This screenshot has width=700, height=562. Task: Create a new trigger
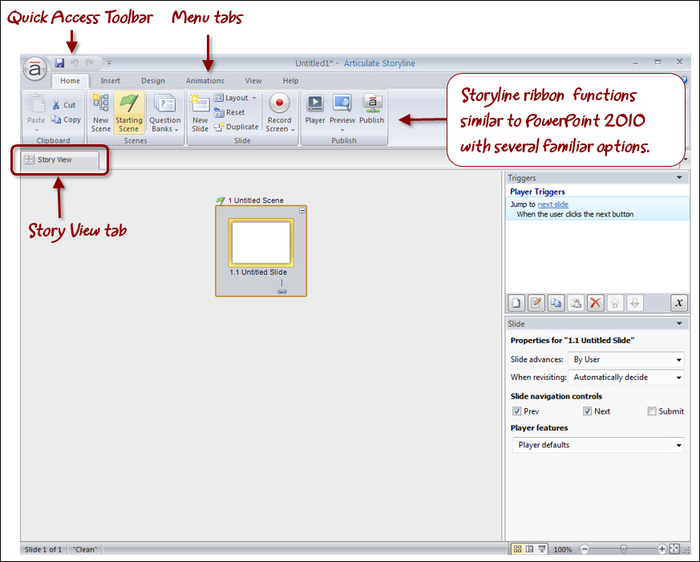[517, 303]
